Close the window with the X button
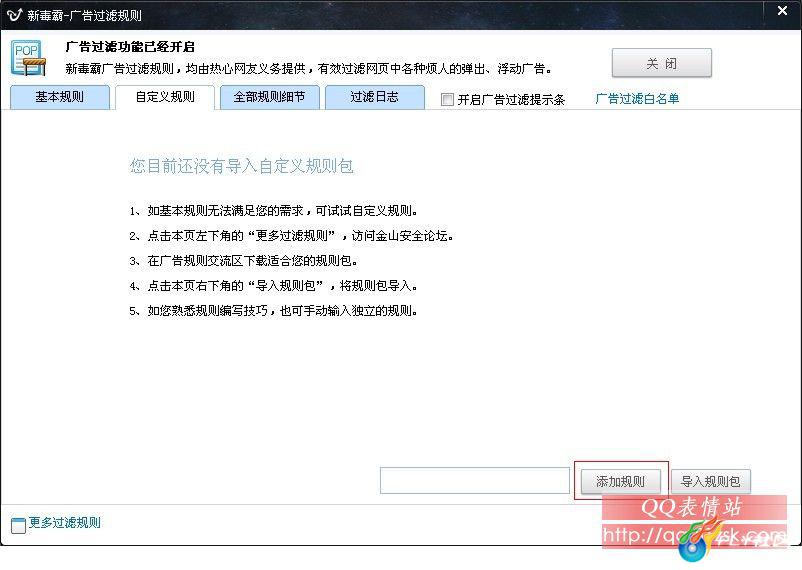The width and height of the screenshot is (802, 570). (782, 11)
